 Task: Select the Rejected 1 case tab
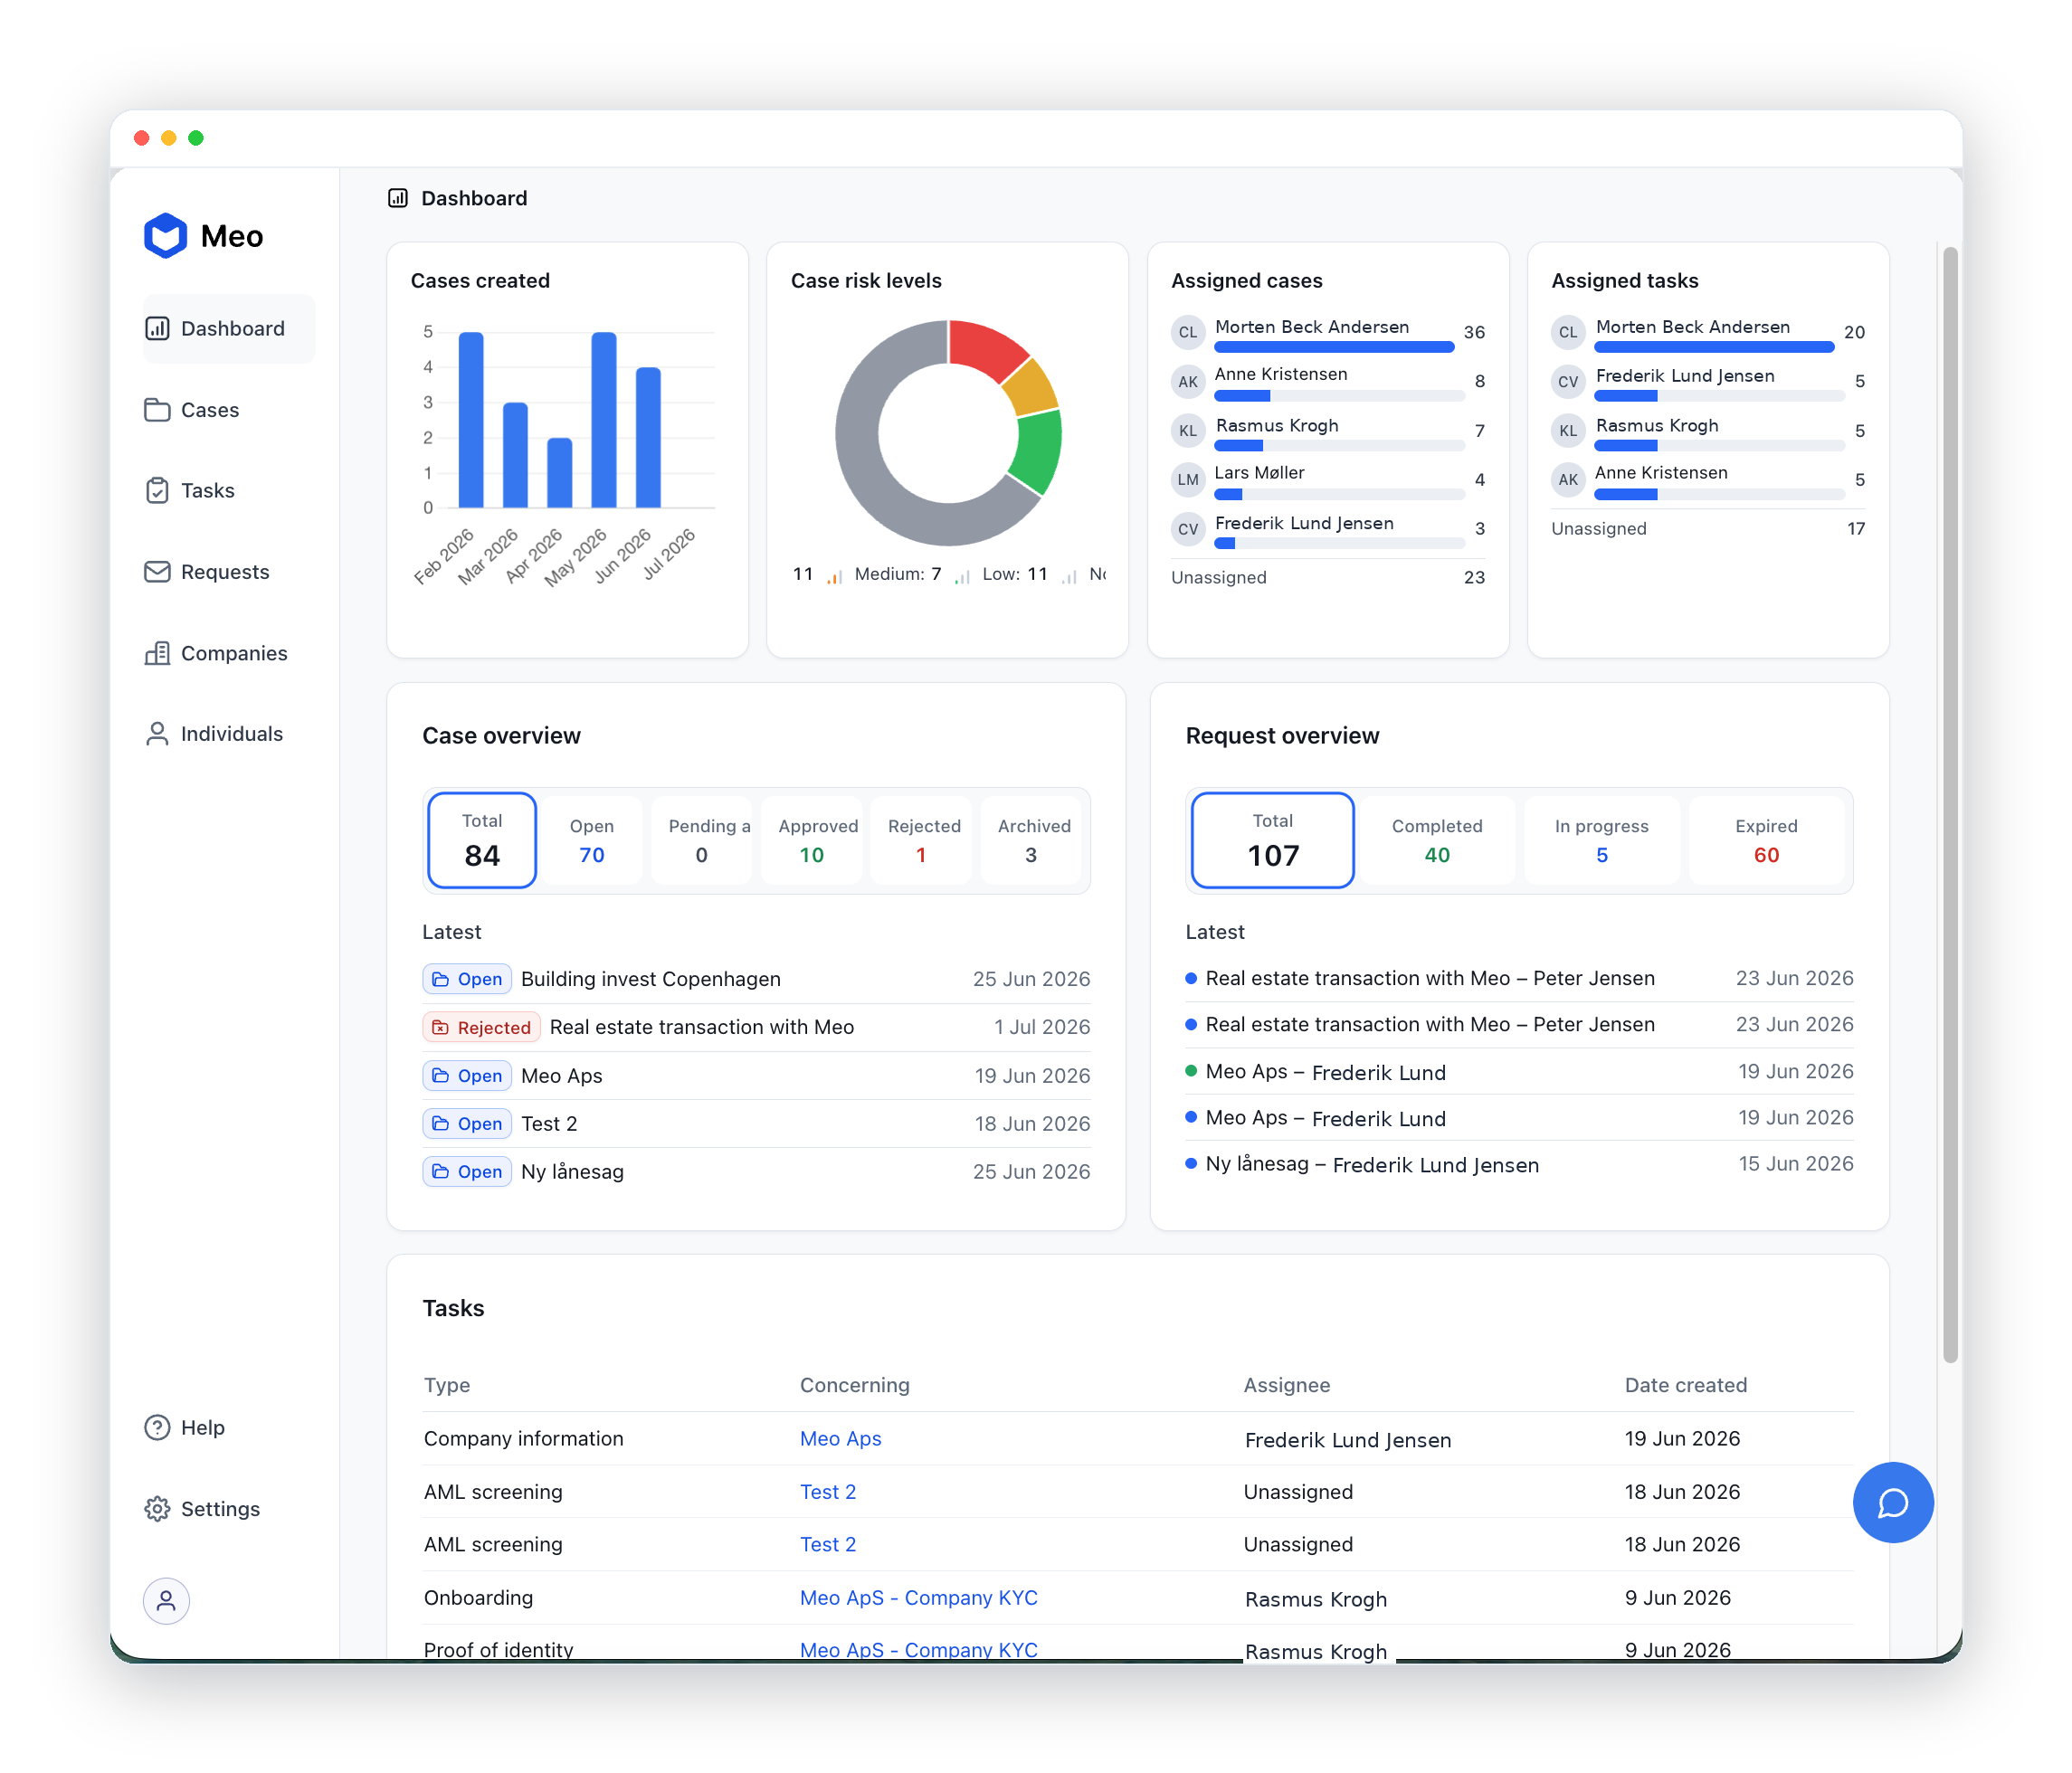click(x=921, y=840)
